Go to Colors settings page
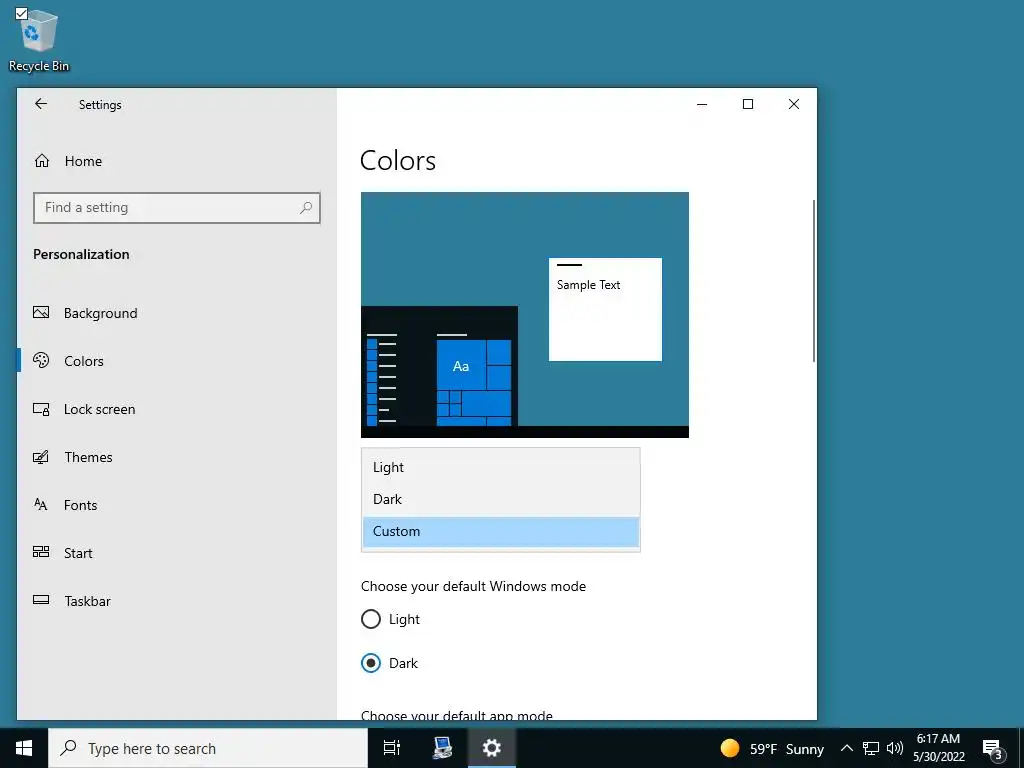1024x768 pixels. [176, 360]
